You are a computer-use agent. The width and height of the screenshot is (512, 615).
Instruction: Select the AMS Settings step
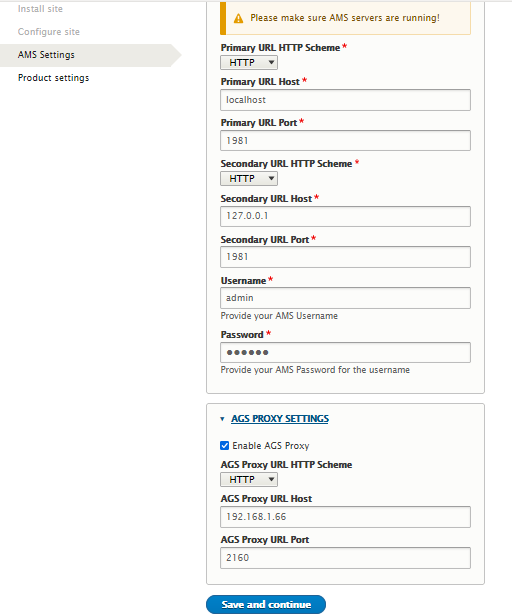coord(46,55)
